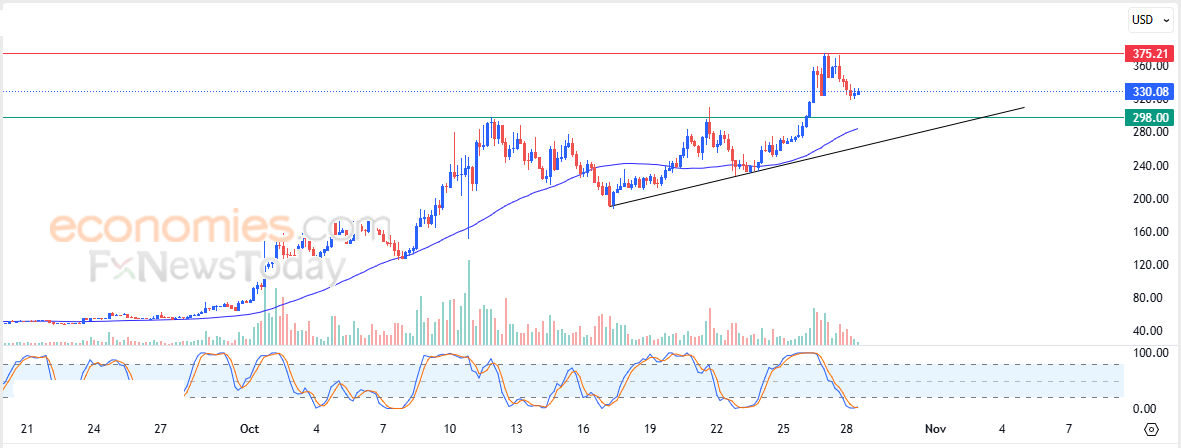Select the red 375.21 price label
Screen dimensions: 1181x448
1149,53
